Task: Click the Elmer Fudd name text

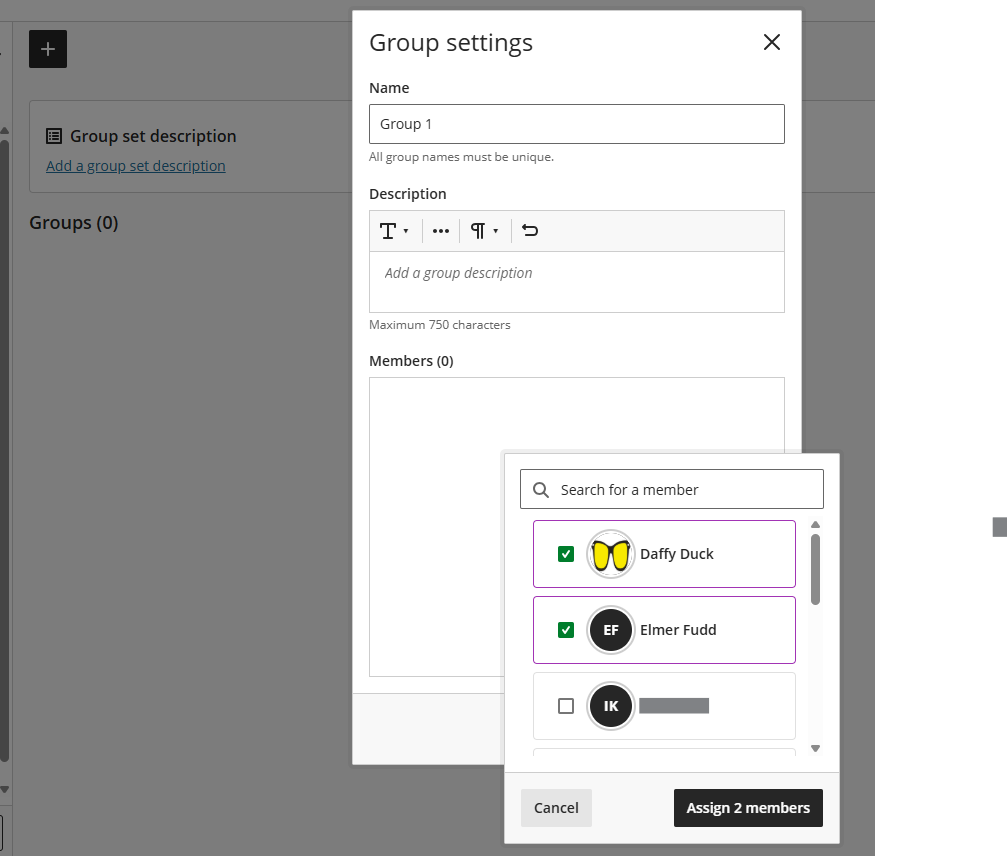Action: pos(678,630)
